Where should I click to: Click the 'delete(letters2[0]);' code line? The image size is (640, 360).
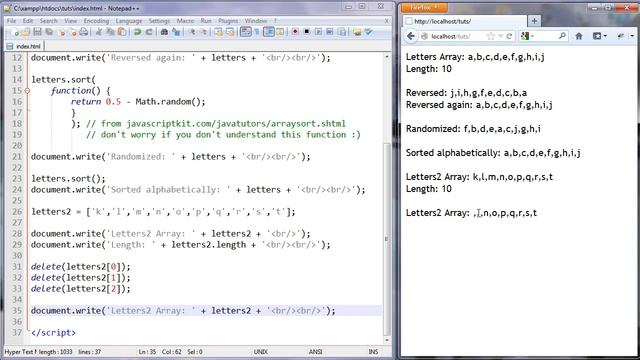[81, 267]
